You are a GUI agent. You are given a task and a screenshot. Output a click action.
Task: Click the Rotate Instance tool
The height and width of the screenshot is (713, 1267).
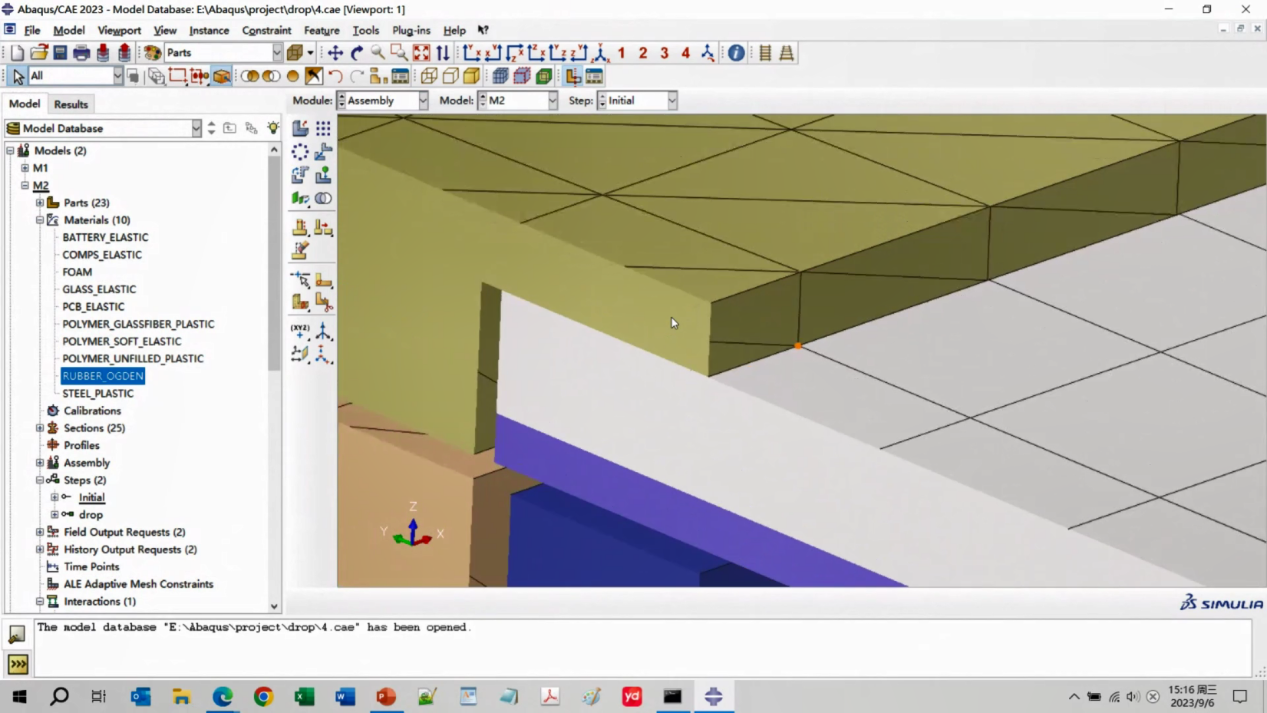point(300,175)
